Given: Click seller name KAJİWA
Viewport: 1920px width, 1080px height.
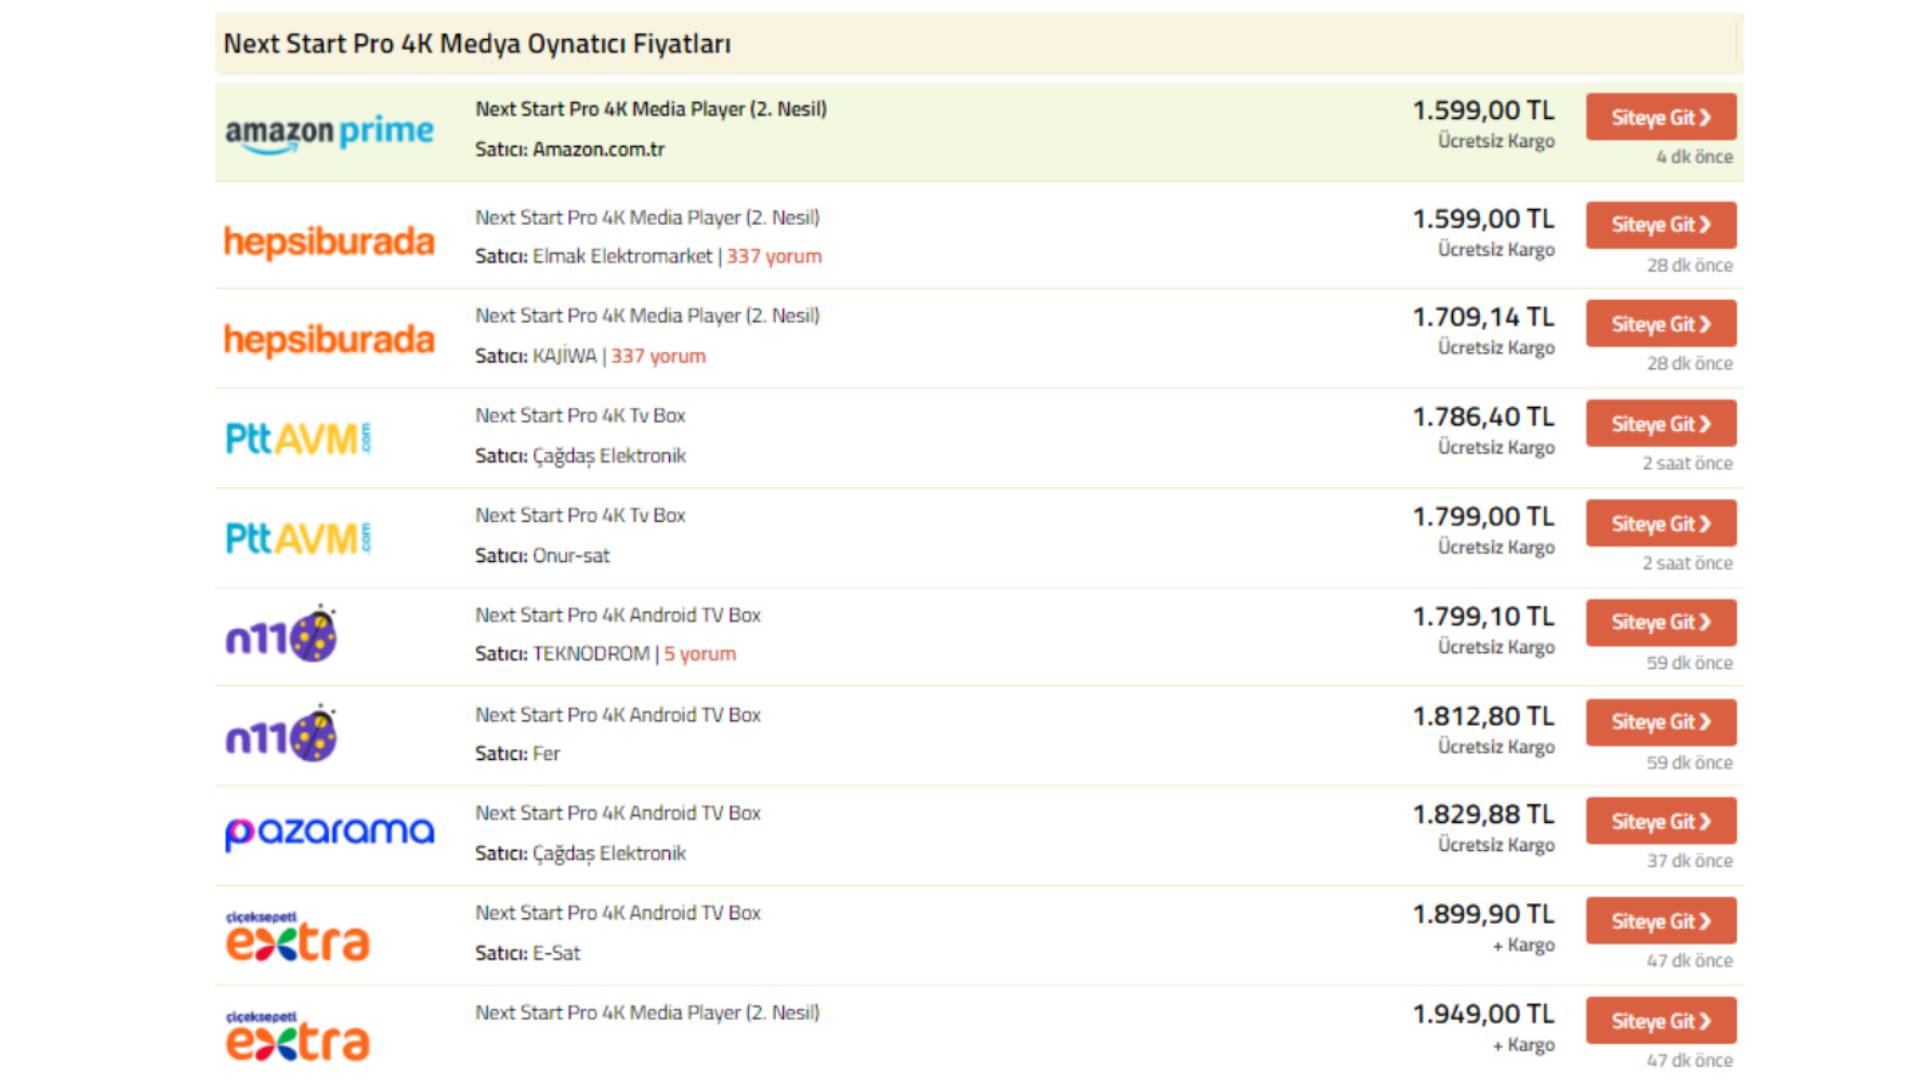Looking at the screenshot, I should pyautogui.click(x=565, y=356).
